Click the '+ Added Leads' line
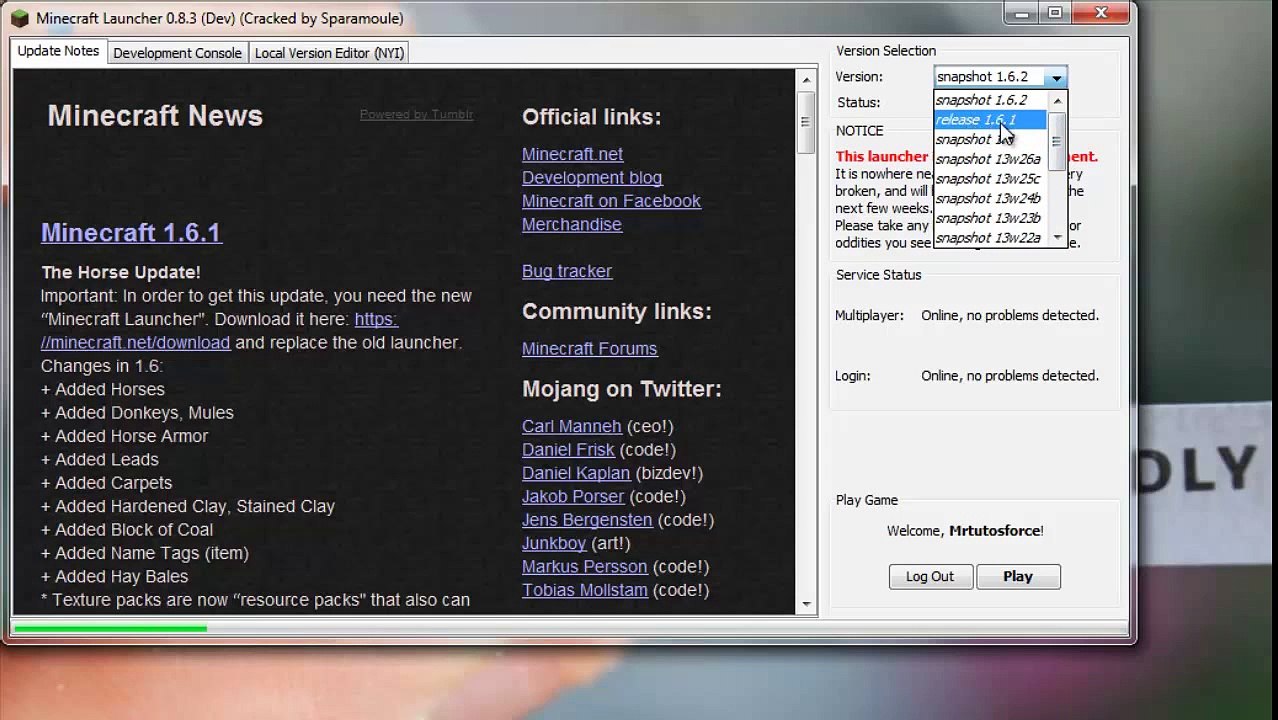Screen dimensions: 1278x720 pyautogui.click(x=100, y=460)
